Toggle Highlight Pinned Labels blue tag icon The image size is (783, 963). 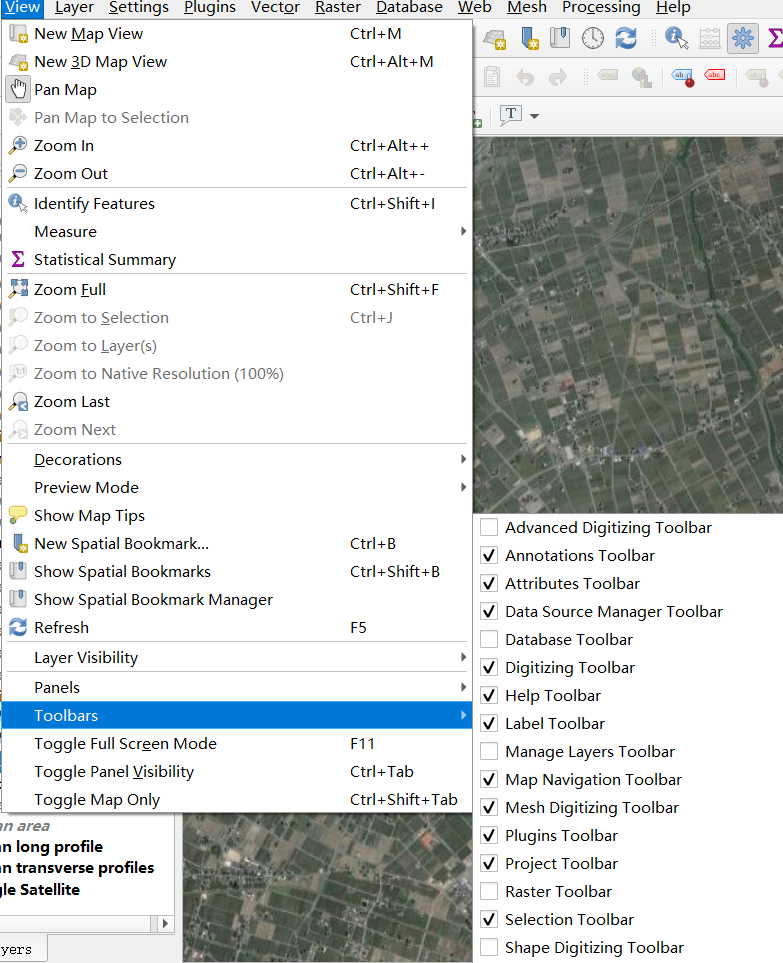coord(683,77)
